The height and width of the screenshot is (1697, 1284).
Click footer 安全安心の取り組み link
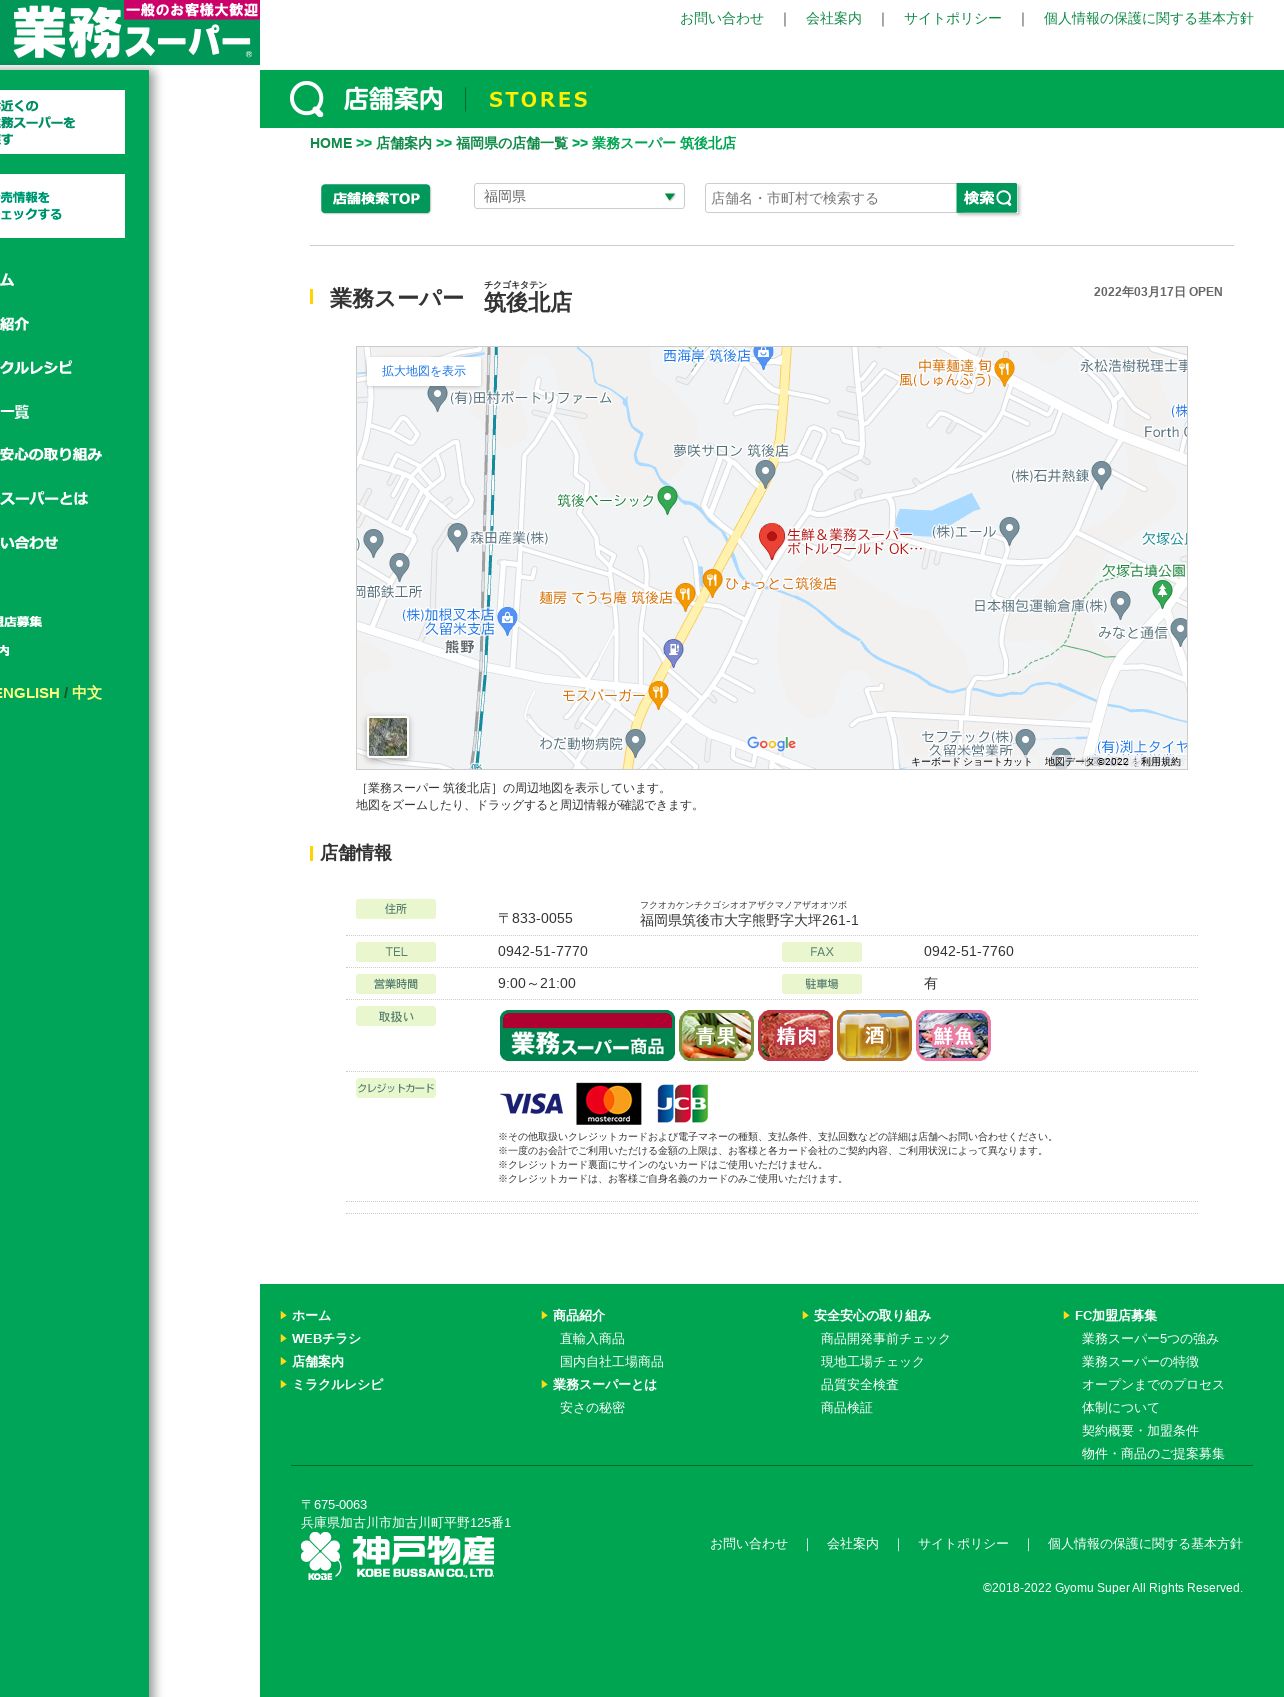(872, 1316)
